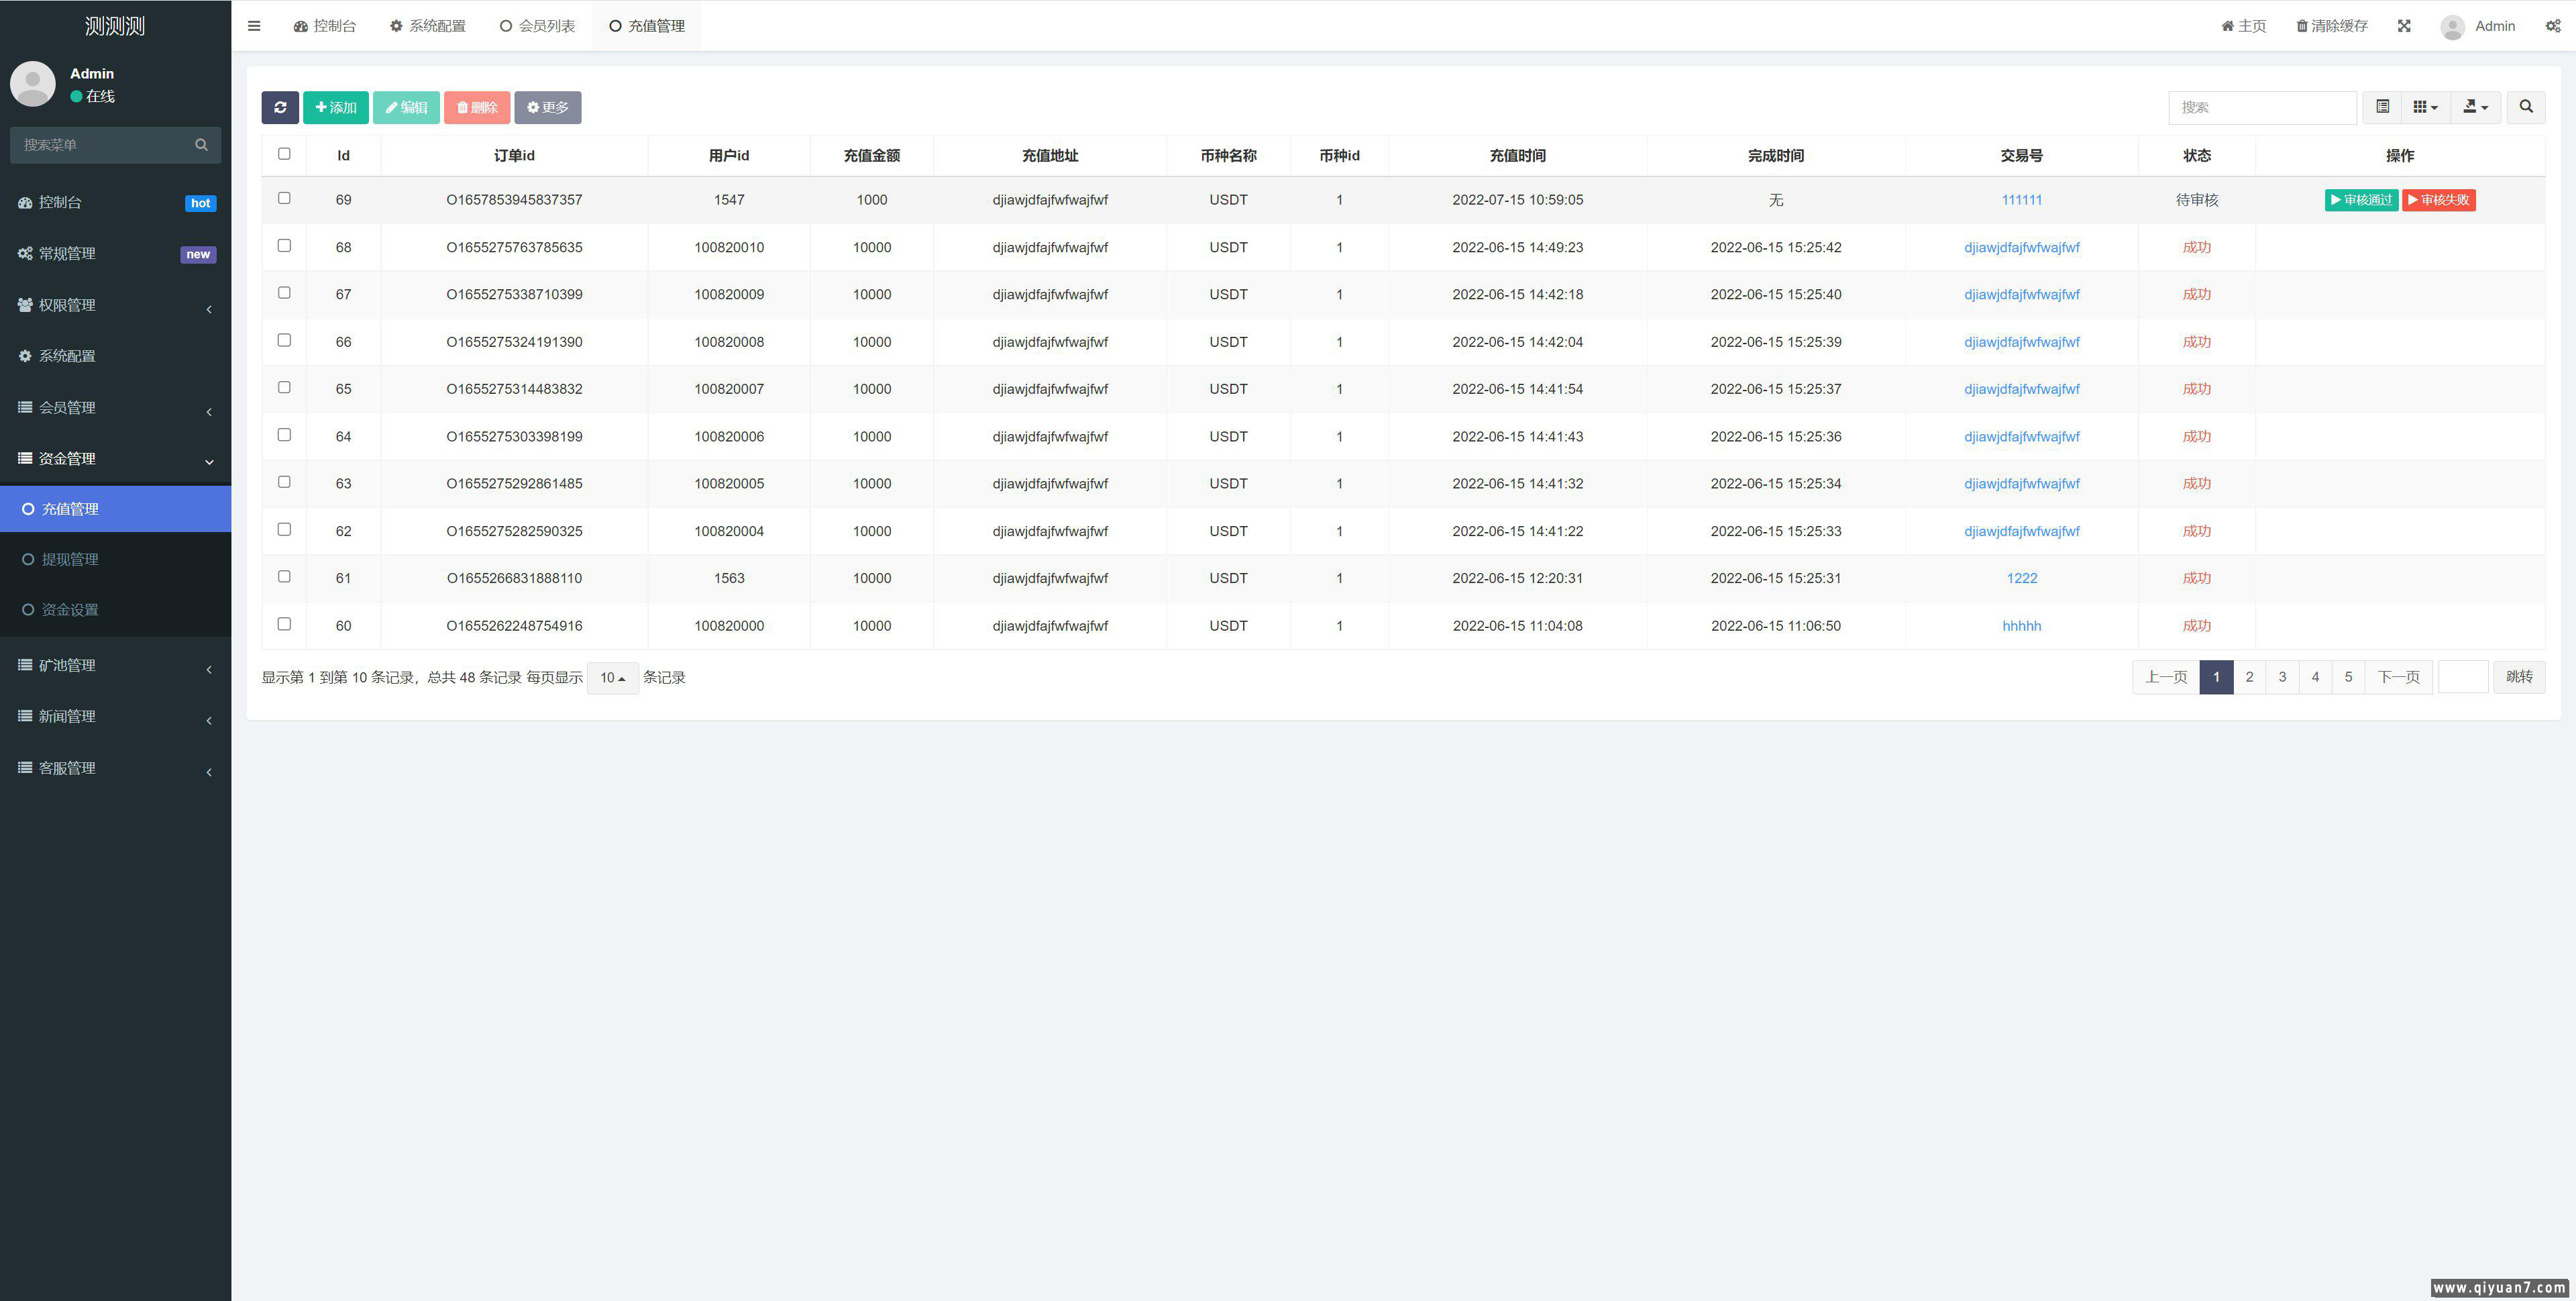This screenshot has height=1301, width=2576.
Task: Toggle card view list icon
Action: [2383, 107]
